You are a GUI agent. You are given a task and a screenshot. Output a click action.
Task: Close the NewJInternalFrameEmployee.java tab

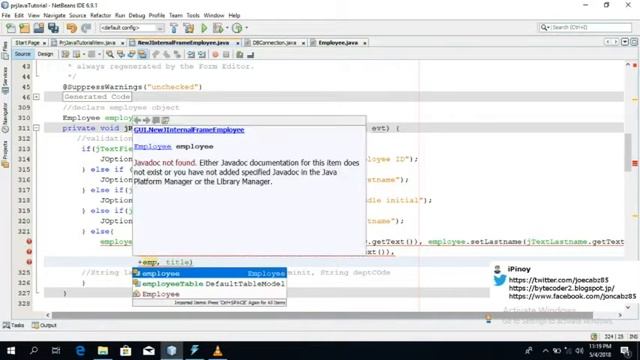point(238,43)
